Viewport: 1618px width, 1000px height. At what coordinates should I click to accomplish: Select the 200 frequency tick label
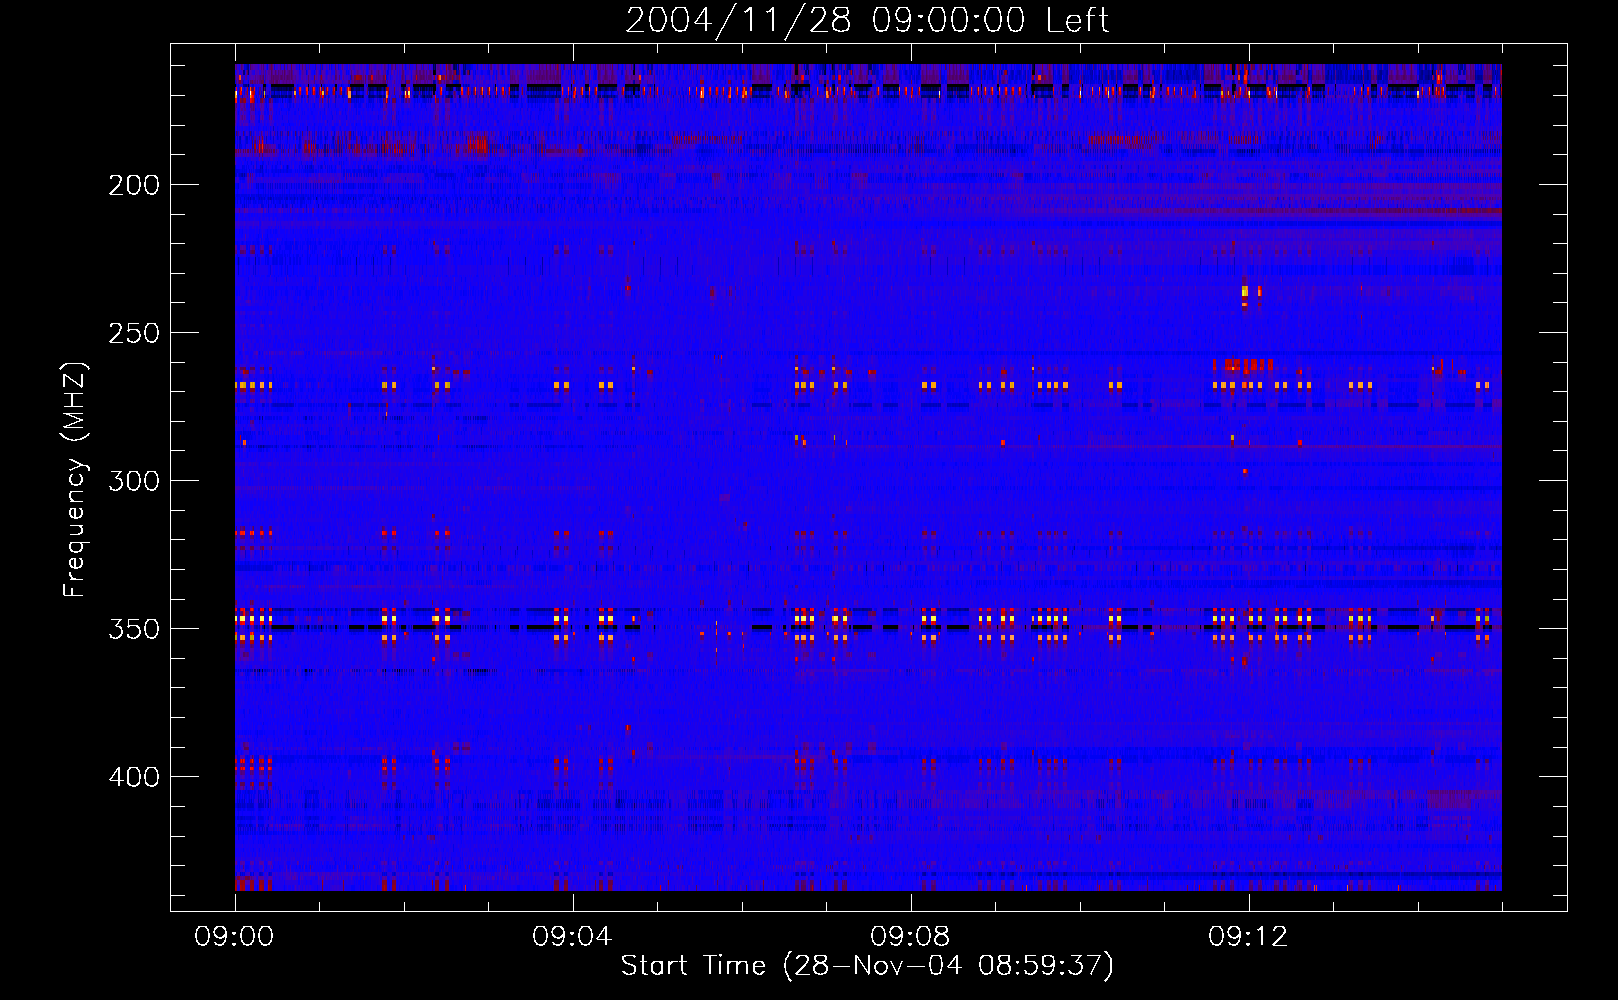[x=134, y=185]
